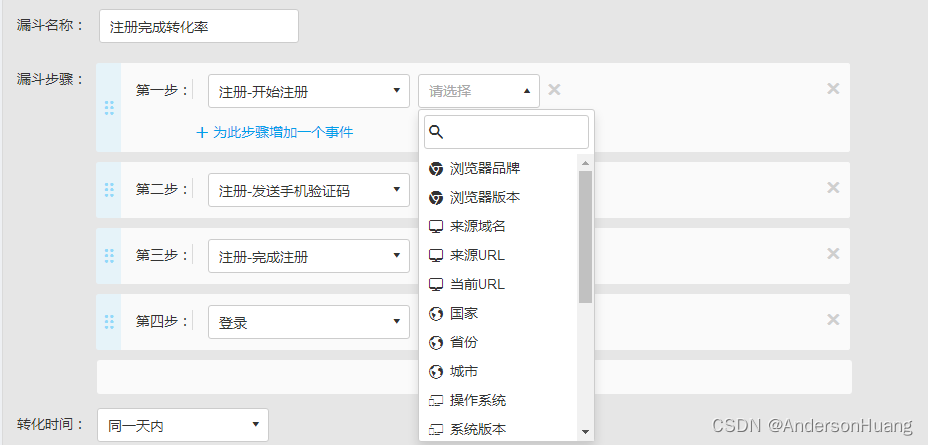Remove the filter next to 请选择 dropdown
This screenshot has height=445, width=928.
click(x=554, y=90)
